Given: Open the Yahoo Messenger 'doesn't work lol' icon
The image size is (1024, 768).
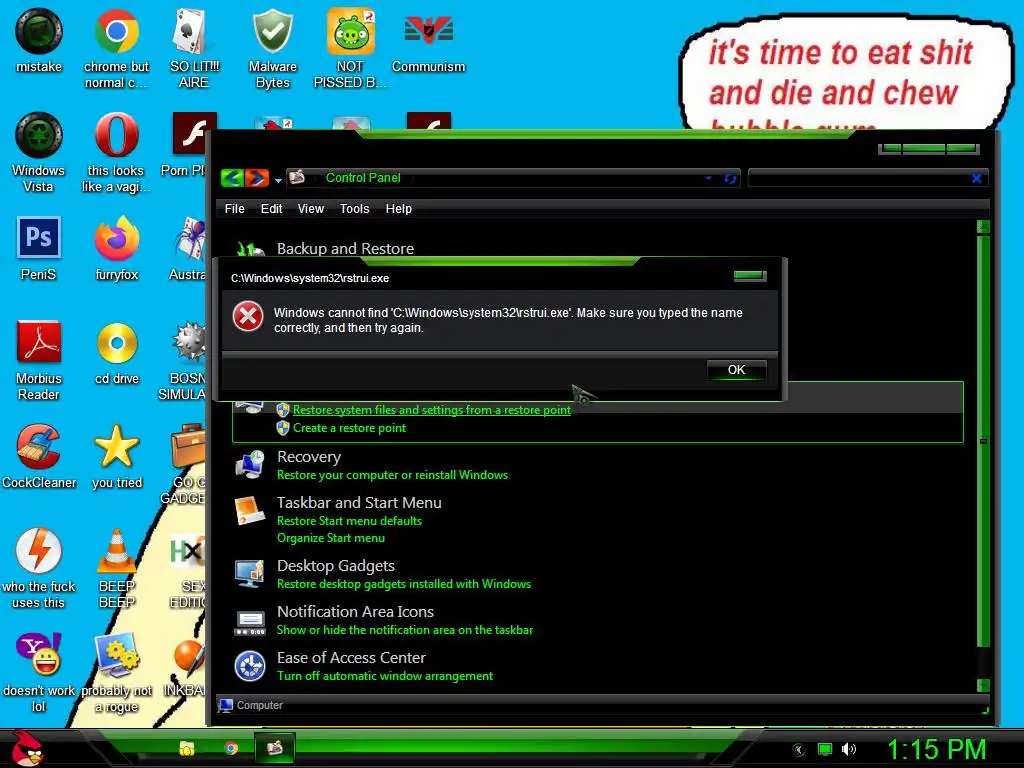Looking at the screenshot, I should [x=39, y=672].
